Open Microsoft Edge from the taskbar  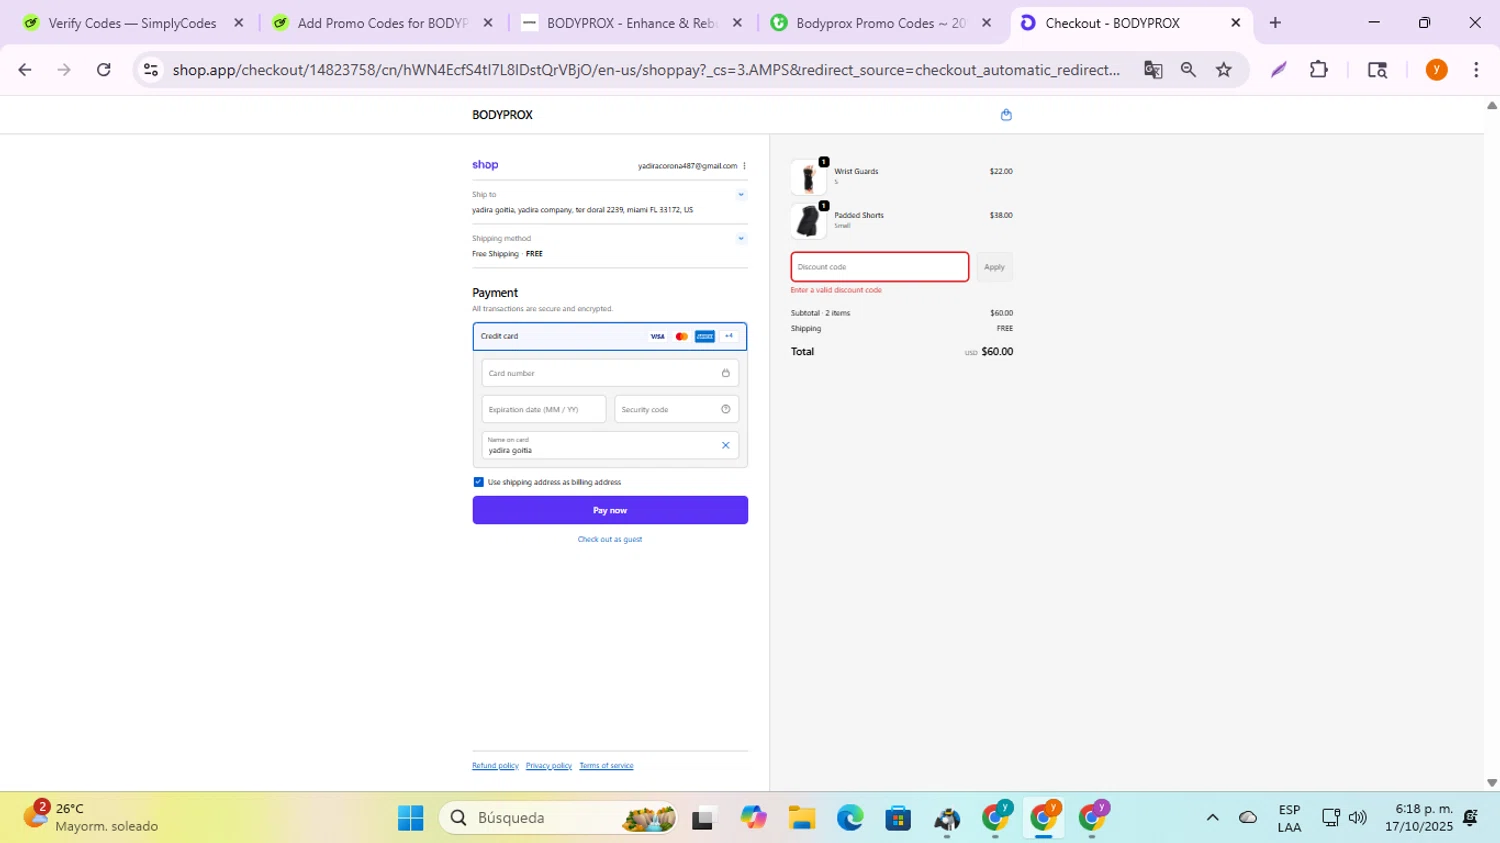850,818
